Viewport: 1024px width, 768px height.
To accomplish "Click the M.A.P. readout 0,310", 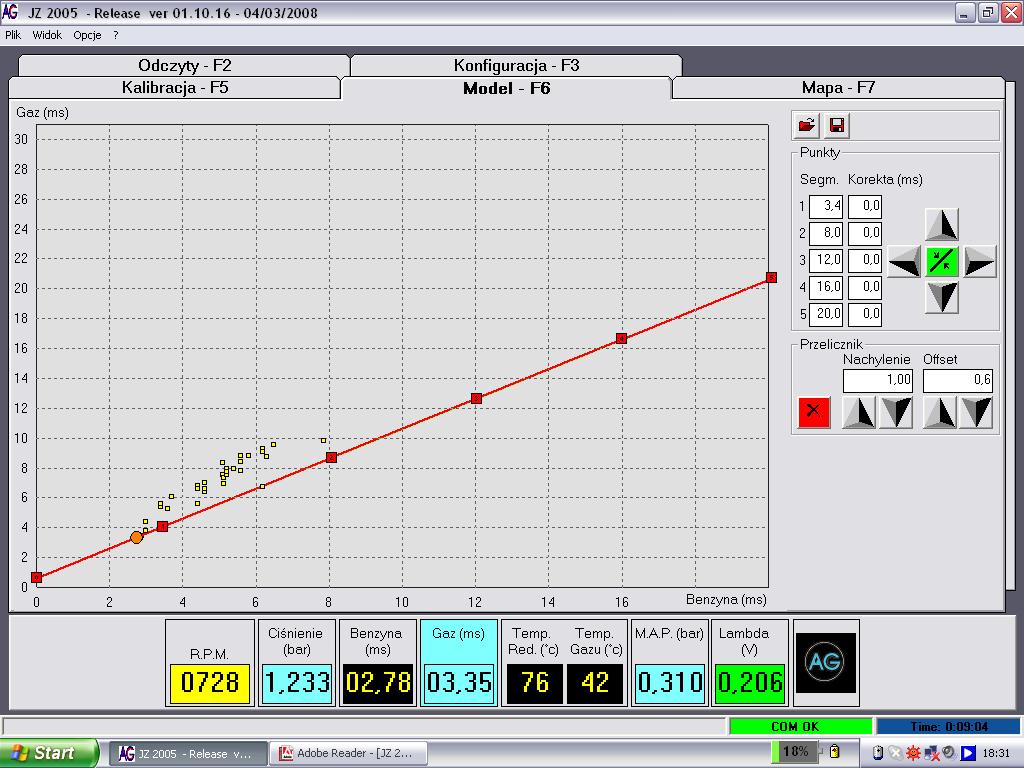I will coord(670,683).
